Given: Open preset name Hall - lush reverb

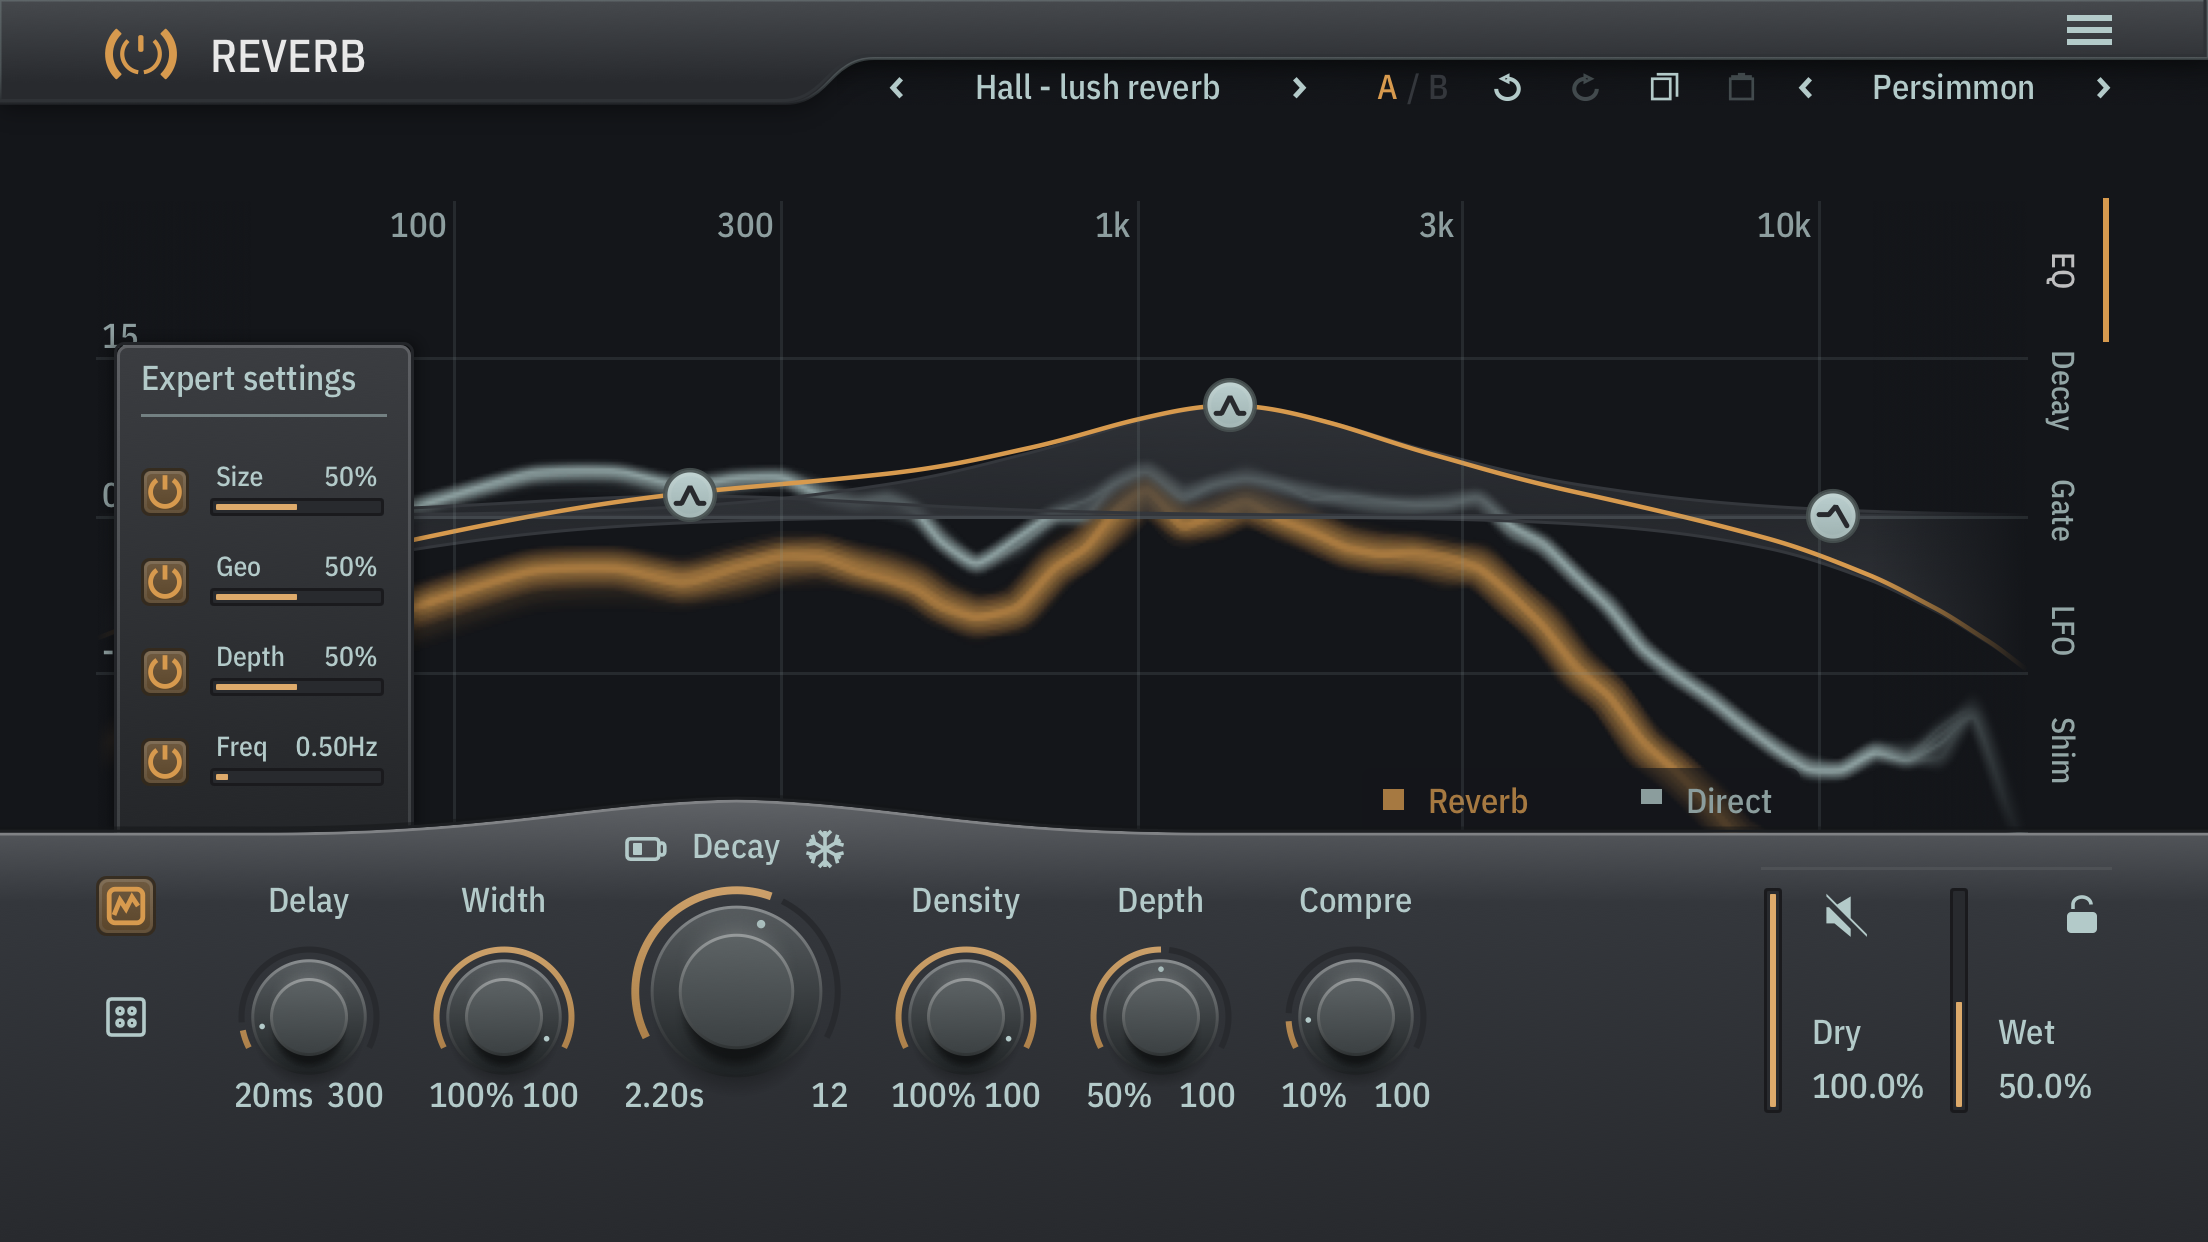Looking at the screenshot, I should click(x=1097, y=88).
